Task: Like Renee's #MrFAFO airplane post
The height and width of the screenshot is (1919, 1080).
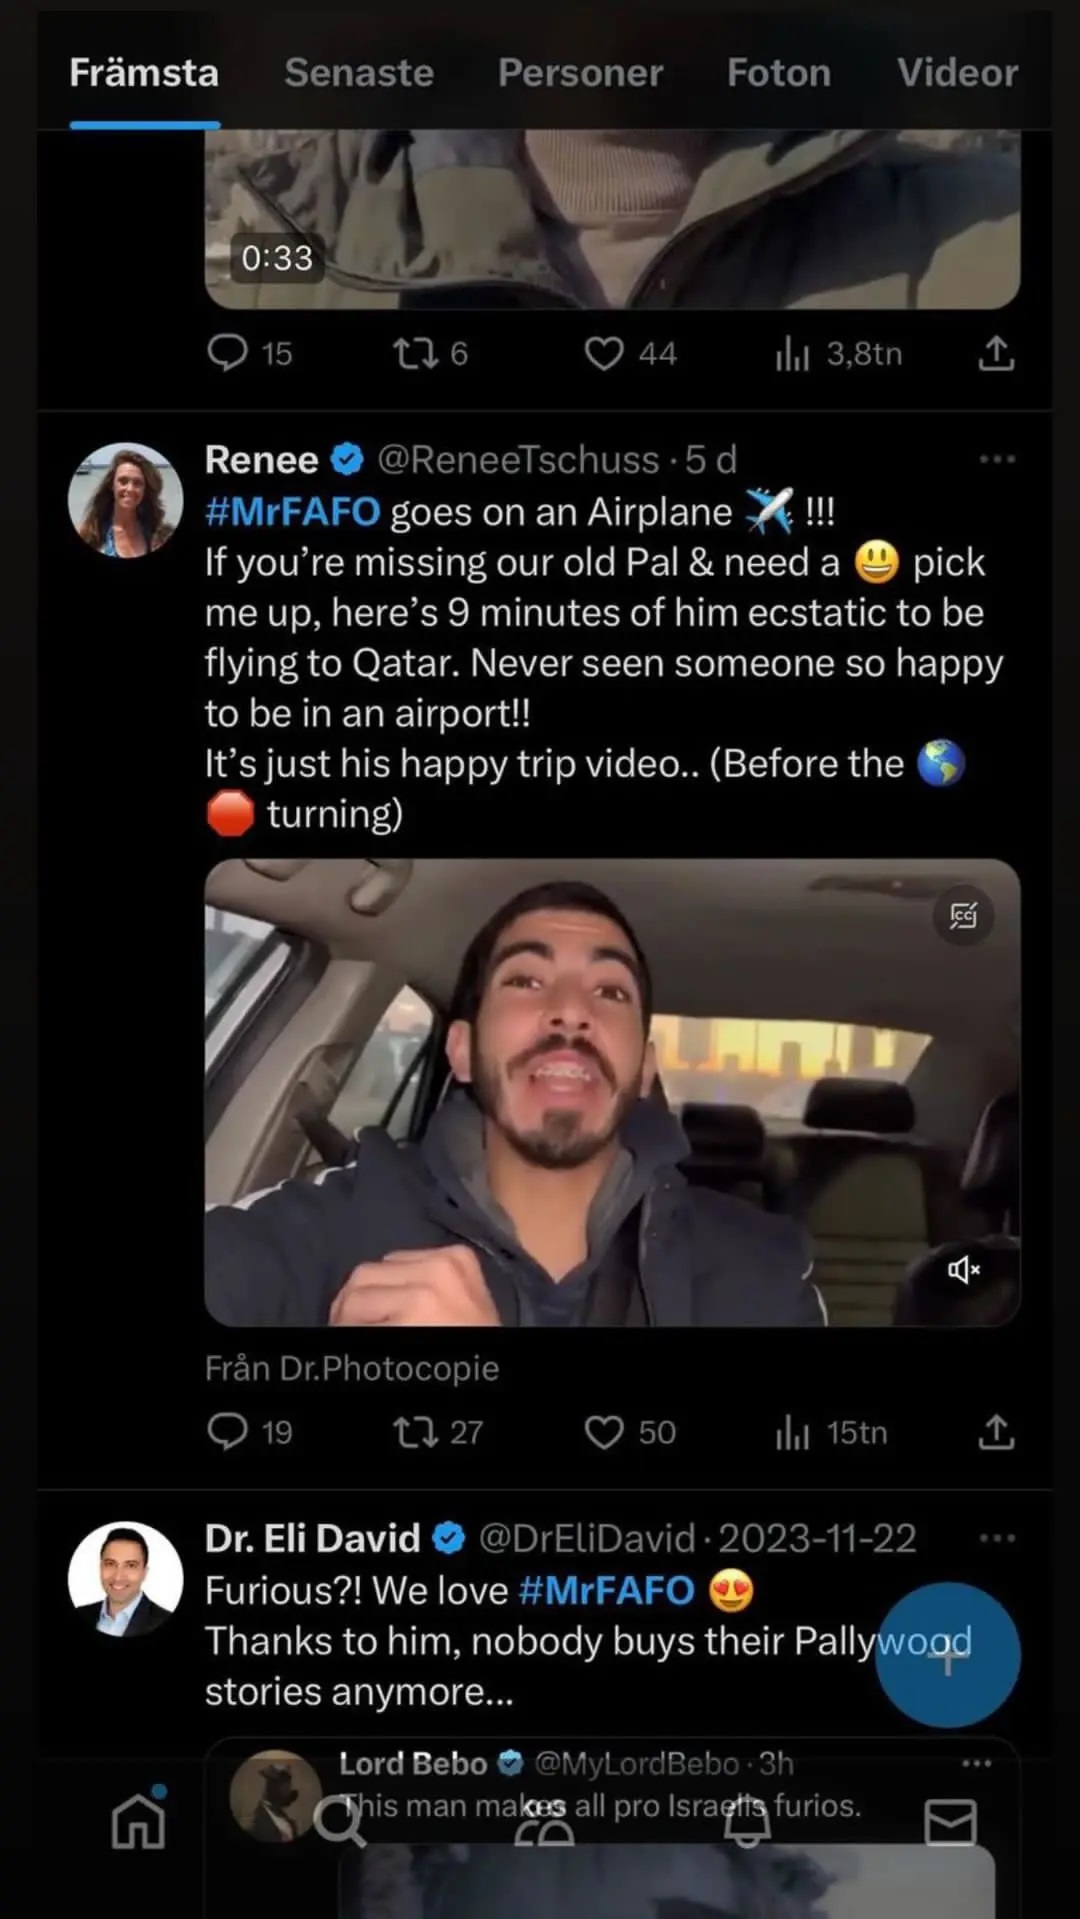Action: (x=604, y=1432)
